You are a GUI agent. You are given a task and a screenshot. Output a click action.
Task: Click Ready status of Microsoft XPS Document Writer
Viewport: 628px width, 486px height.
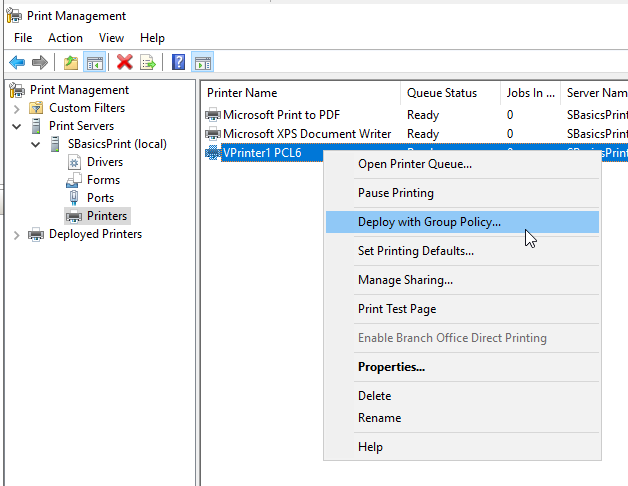pyautogui.click(x=423, y=133)
